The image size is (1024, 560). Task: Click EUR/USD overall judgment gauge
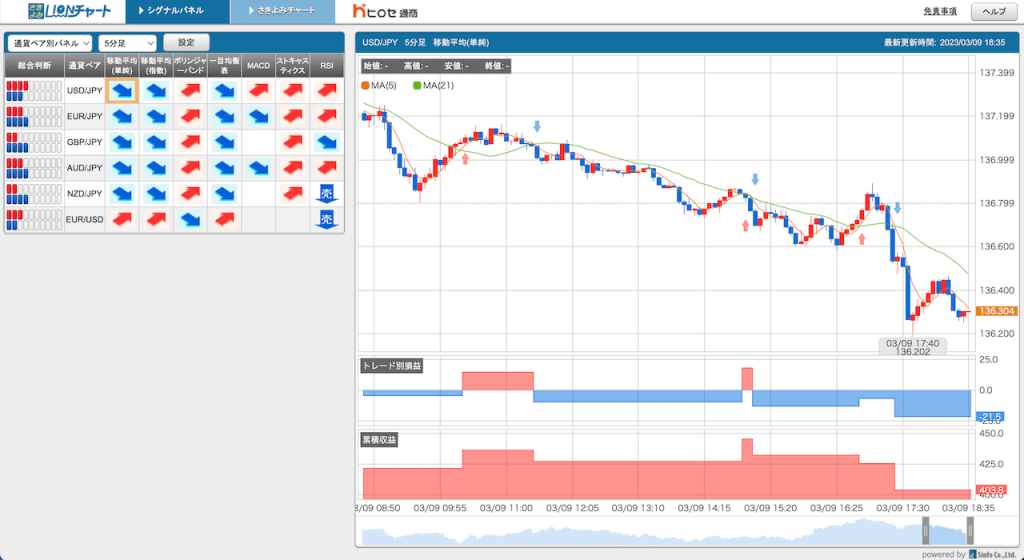(34, 220)
